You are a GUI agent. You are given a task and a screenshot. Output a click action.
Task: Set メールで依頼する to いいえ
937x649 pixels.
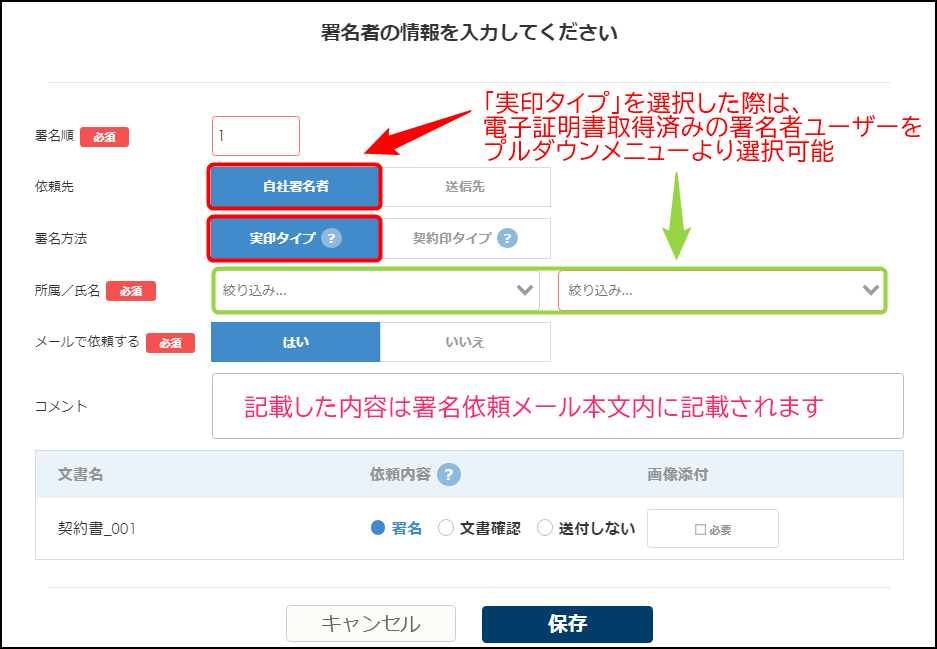point(465,342)
